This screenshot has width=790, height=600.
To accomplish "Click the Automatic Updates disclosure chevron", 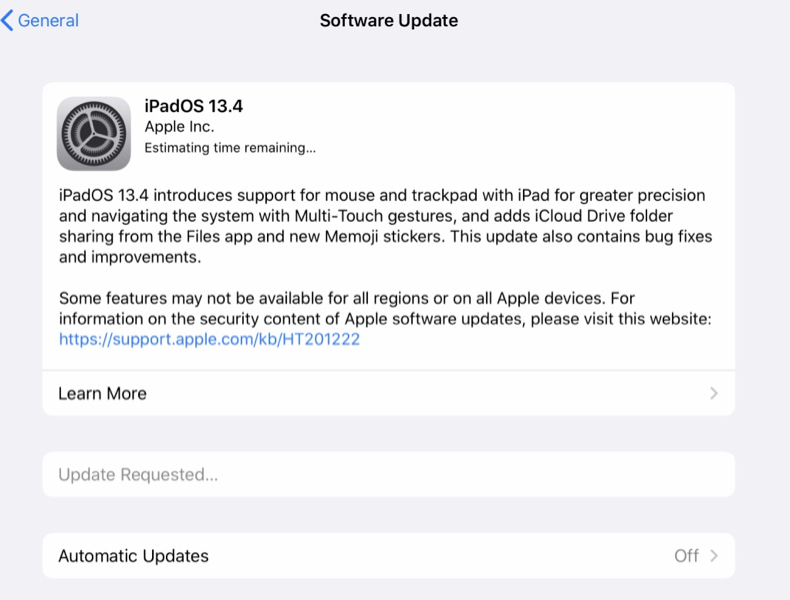I will point(714,556).
